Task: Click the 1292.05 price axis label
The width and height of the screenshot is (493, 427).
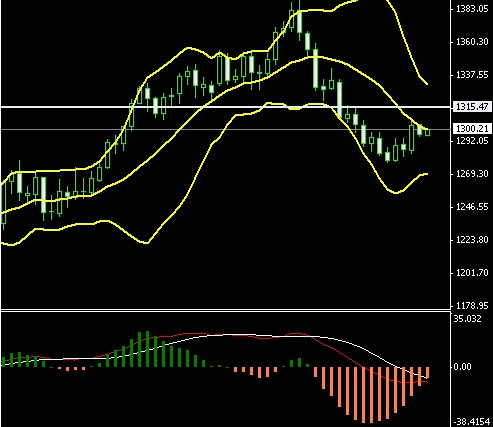Action: tap(472, 141)
